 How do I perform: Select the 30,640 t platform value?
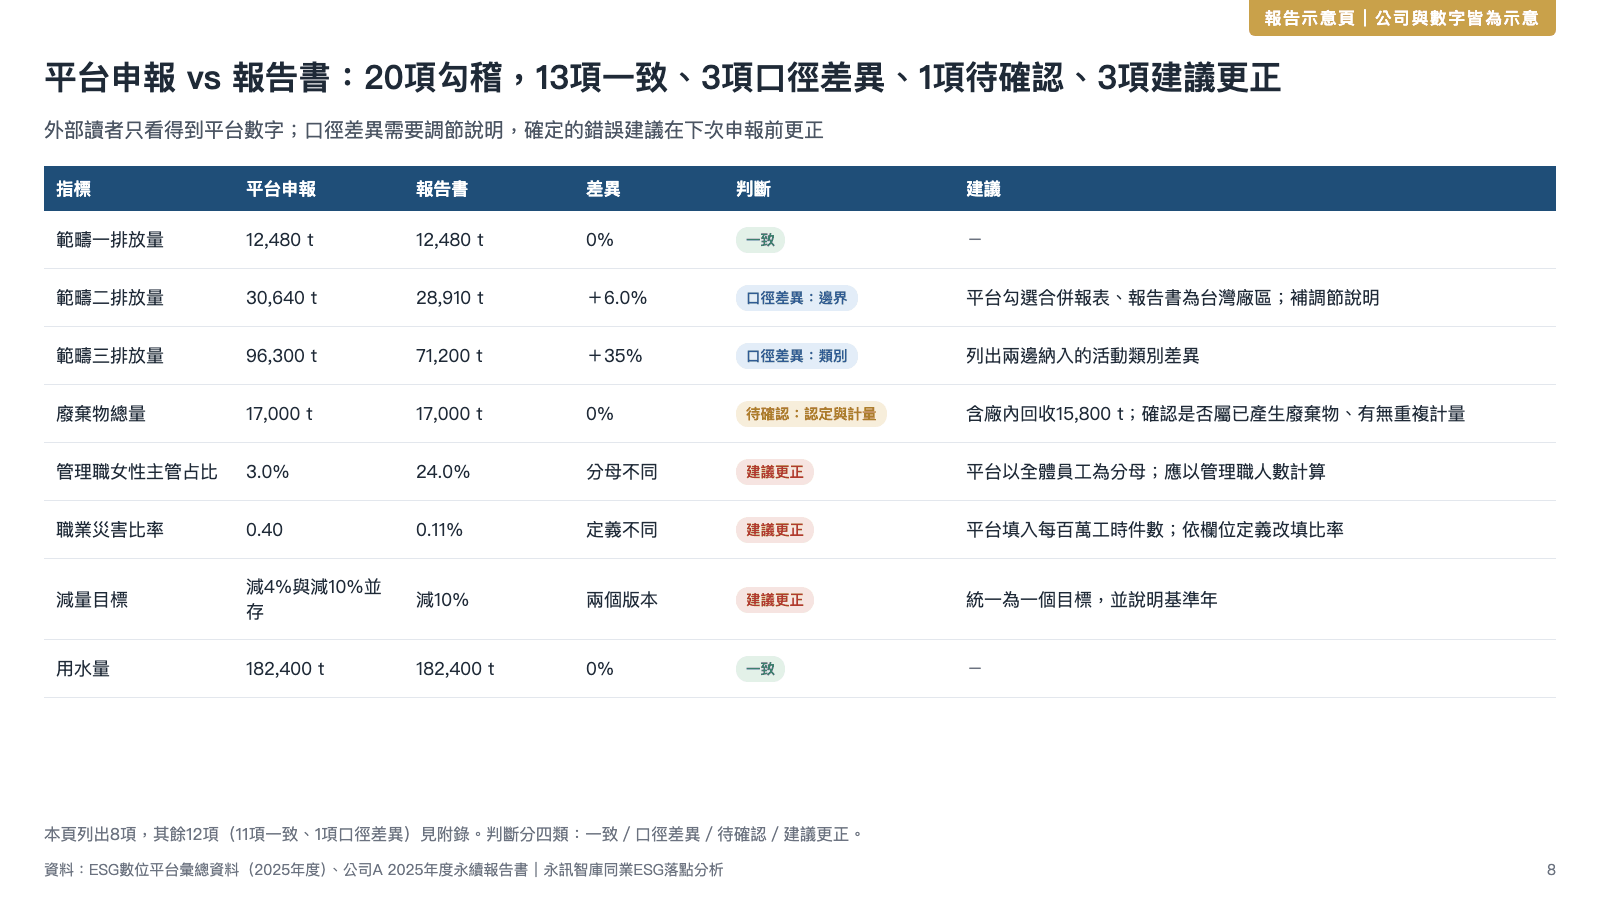282,298
